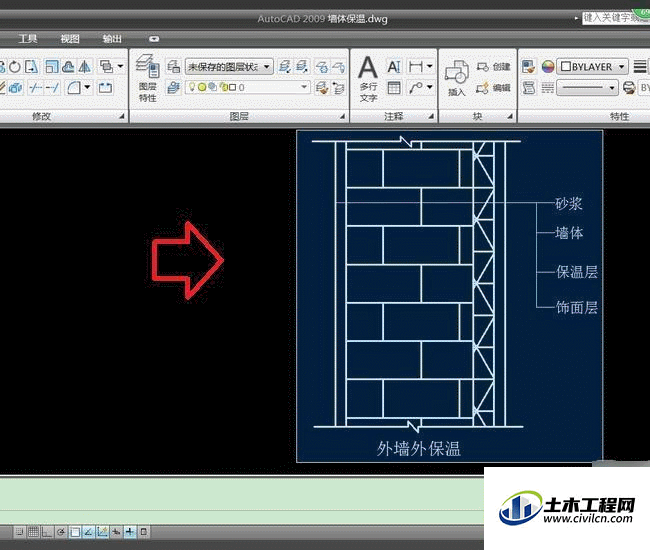Image resolution: width=650 pixels, height=550 pixels.
Task: Toggle Ortho mode in the status bar
Action: [47, 532]
